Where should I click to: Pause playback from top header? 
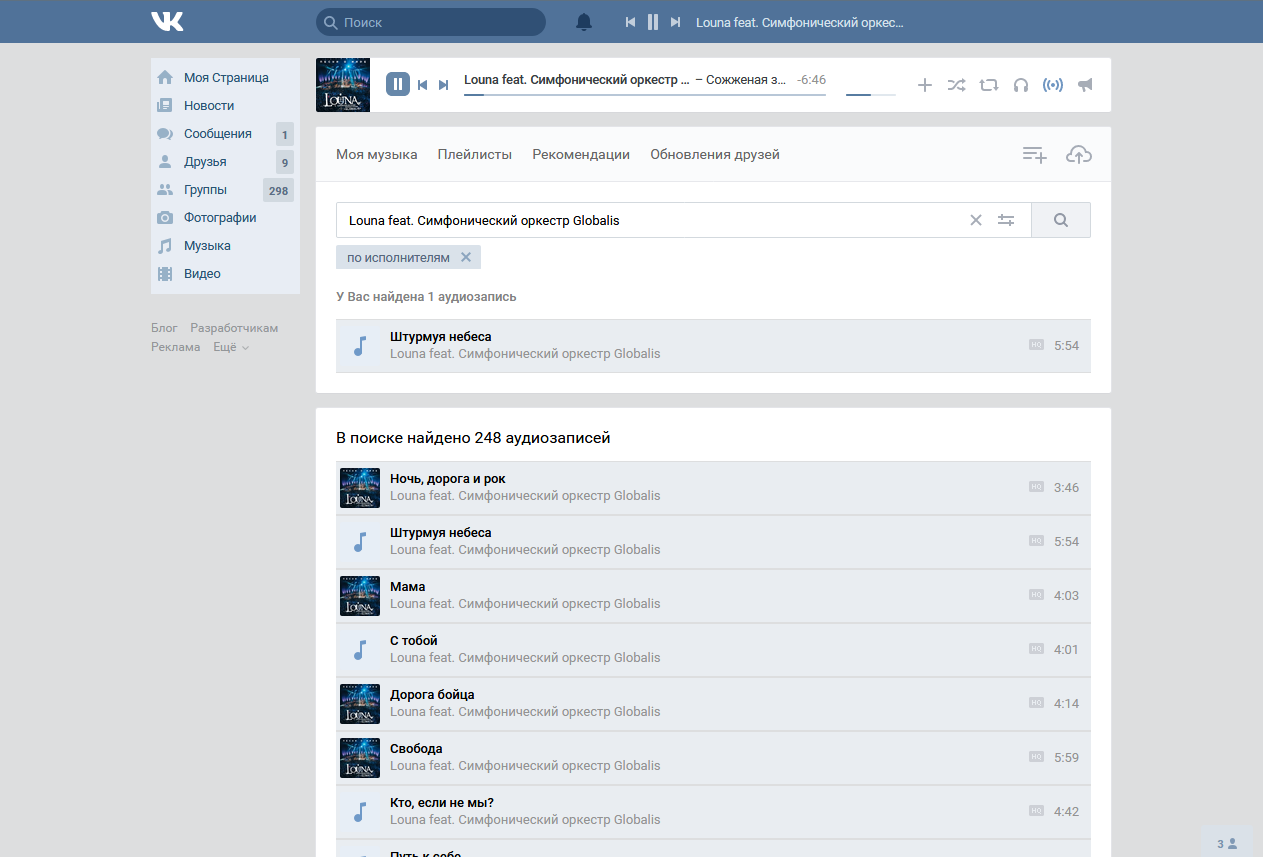click(653, 22)
